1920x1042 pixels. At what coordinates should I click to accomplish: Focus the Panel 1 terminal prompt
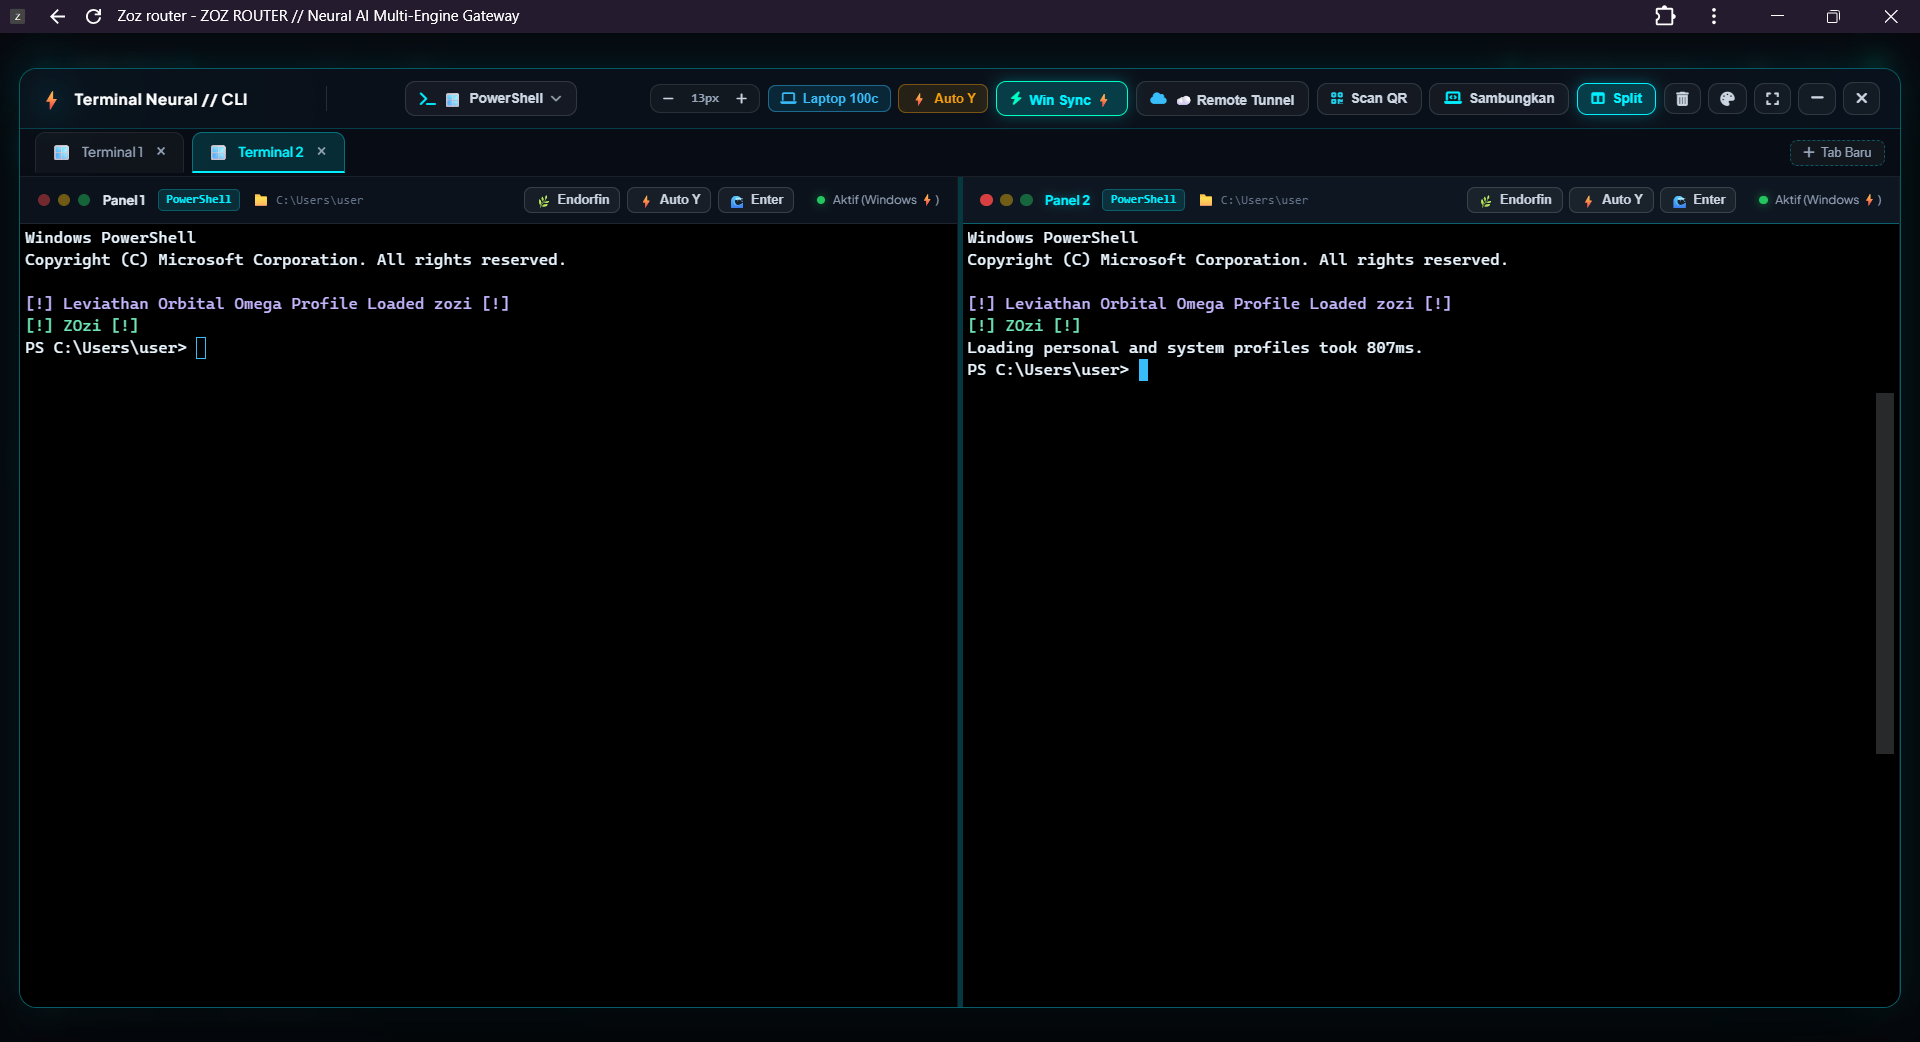point(201,348)
